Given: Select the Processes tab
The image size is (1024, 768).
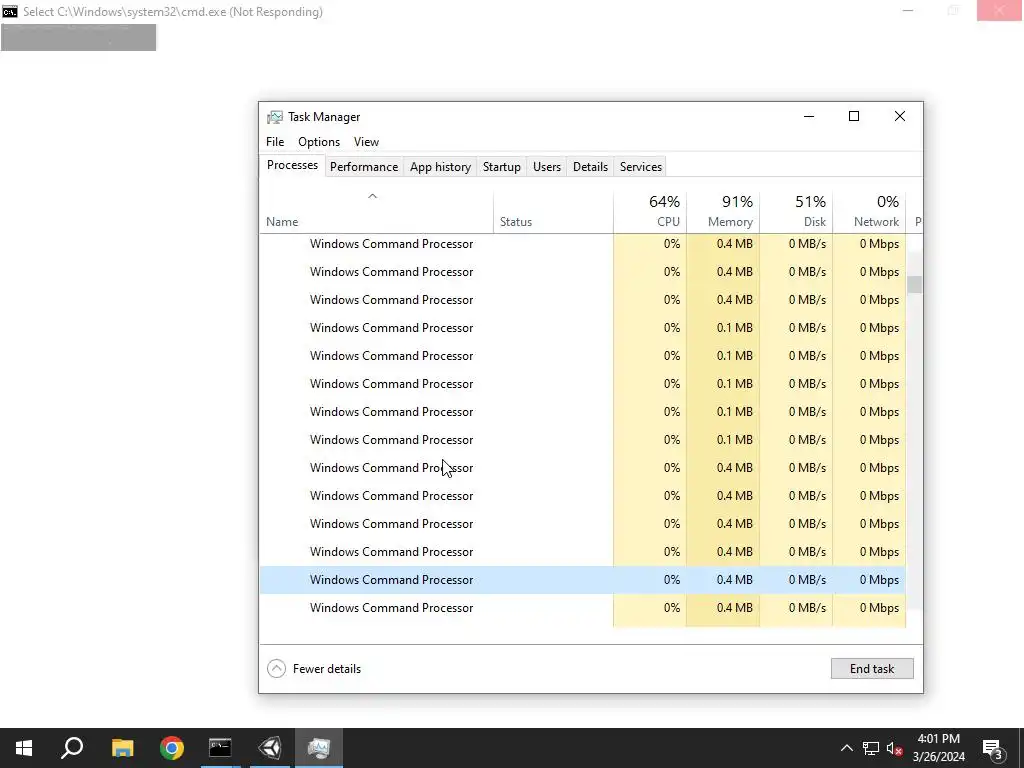Looking at the screenshot, I should (x=292, y=165).
